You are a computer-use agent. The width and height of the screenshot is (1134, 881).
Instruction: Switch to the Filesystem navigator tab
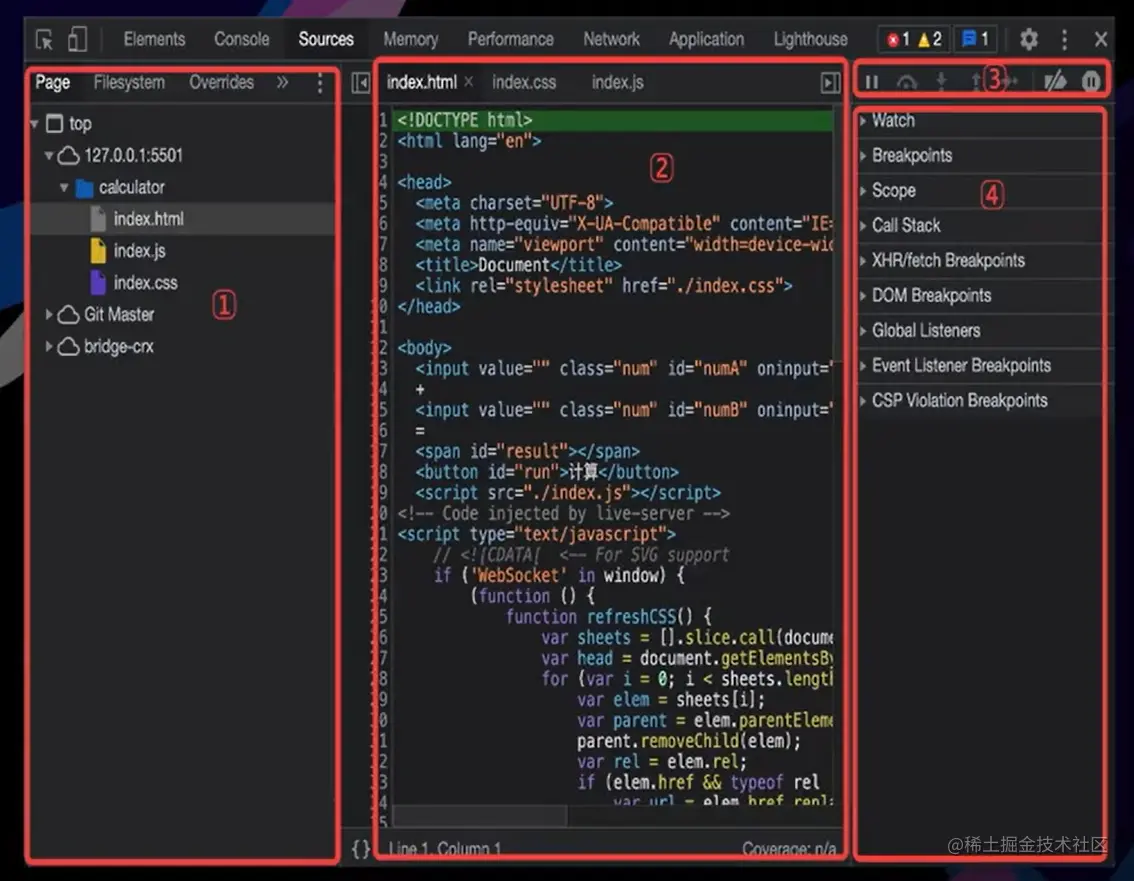tap(129, 82)
